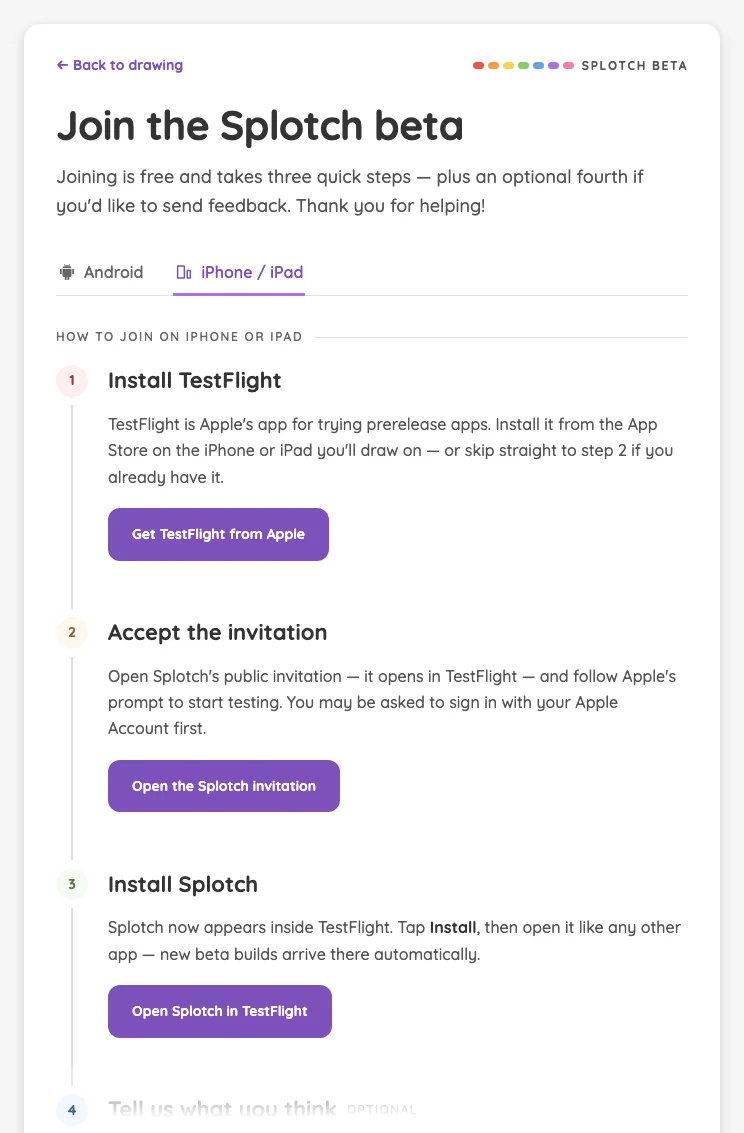744x1133 pixels.
Task: Click the Android robot icon
Action: click(x=66, y=272)
